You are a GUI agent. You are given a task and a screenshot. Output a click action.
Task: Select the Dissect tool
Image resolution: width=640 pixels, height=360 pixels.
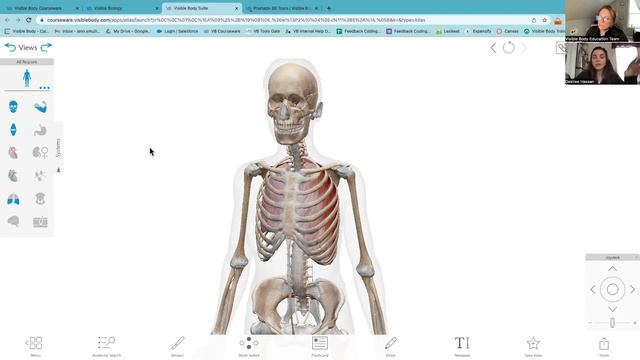(x=177, y=347)
